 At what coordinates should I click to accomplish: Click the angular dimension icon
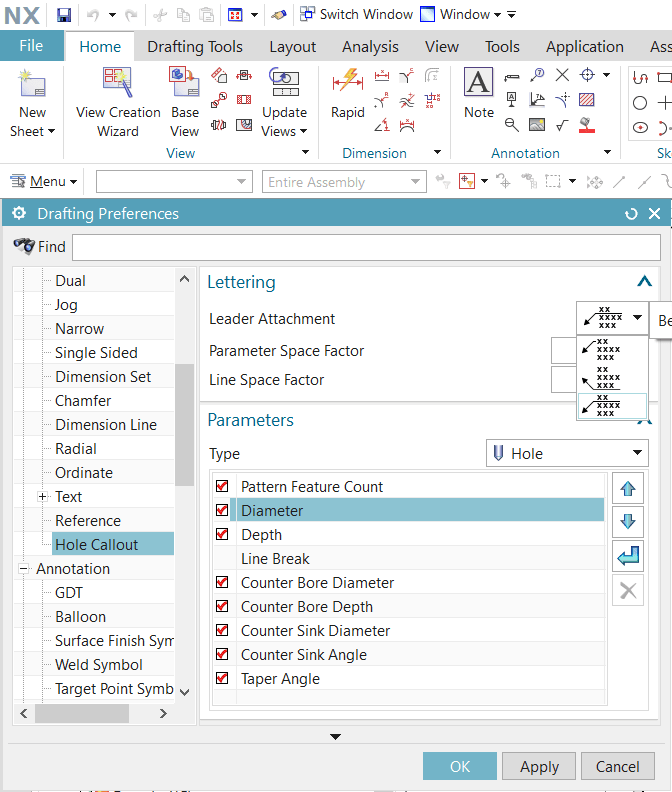click(x=381, y=125)
